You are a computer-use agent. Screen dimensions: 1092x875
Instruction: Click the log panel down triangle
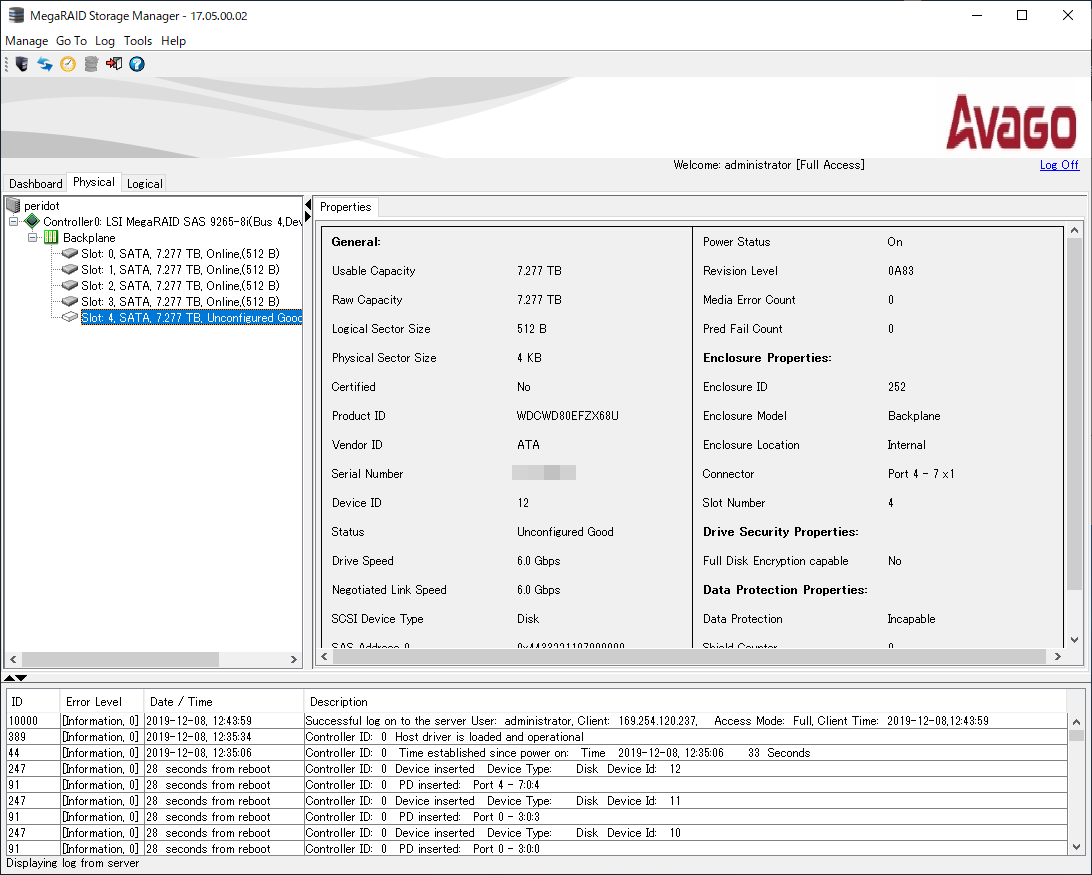[21, 677]
